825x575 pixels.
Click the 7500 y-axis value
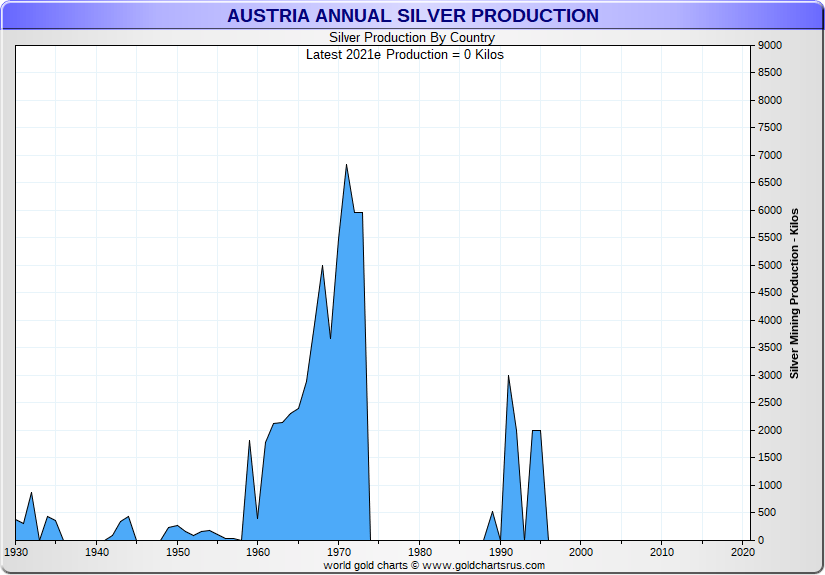tap(770, 128)
